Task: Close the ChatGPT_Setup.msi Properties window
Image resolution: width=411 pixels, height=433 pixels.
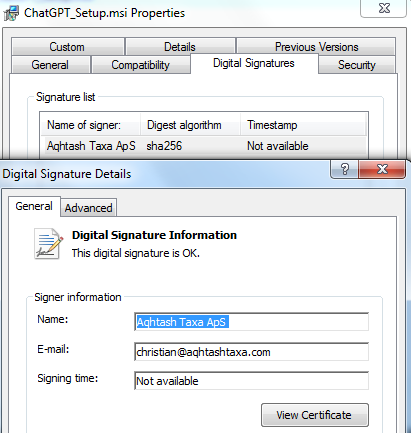Action: coord(384,8)
